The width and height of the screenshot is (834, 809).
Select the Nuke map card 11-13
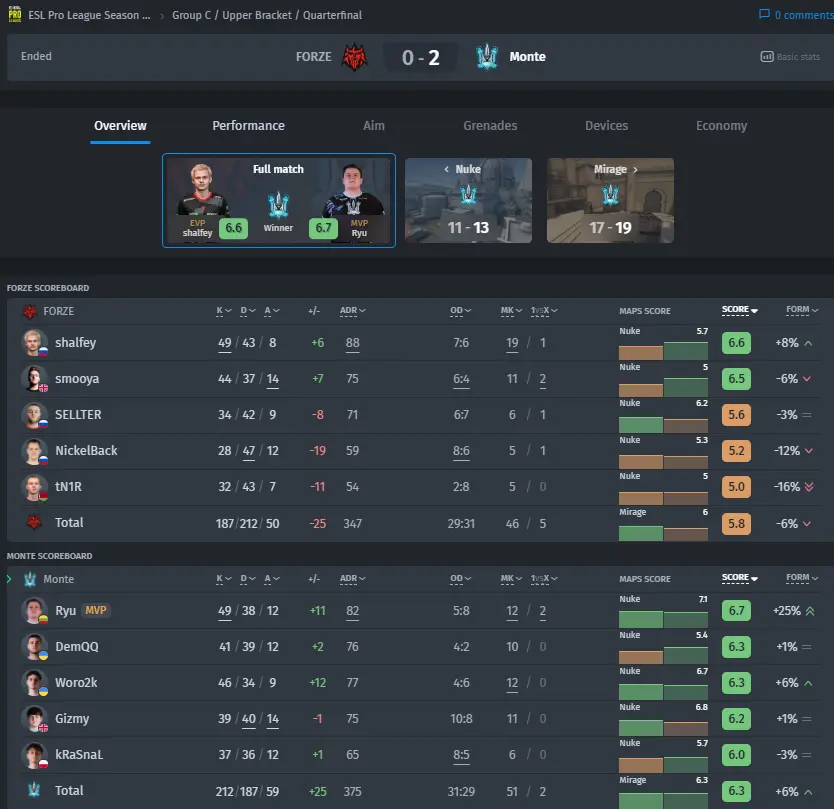(468, 201)
